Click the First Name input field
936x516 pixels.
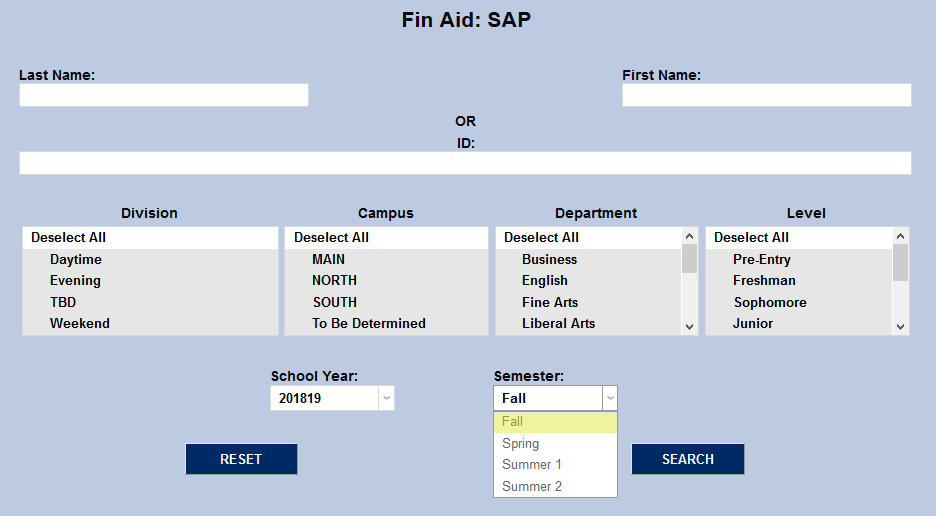point(766,95)
